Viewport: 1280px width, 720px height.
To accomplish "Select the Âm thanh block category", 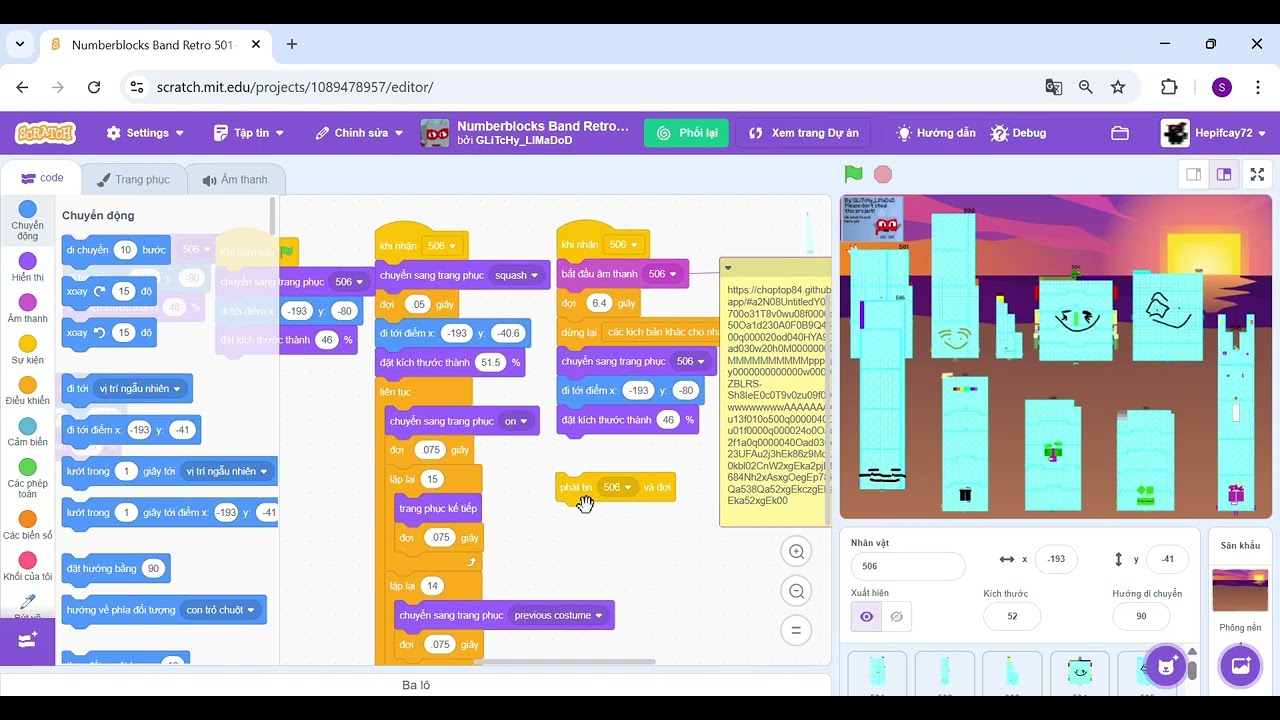I will 28,310.
